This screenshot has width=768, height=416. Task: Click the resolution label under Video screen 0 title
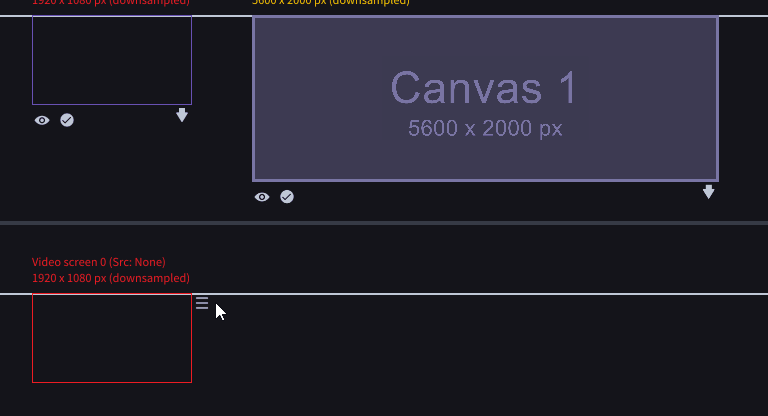[110, 278]
